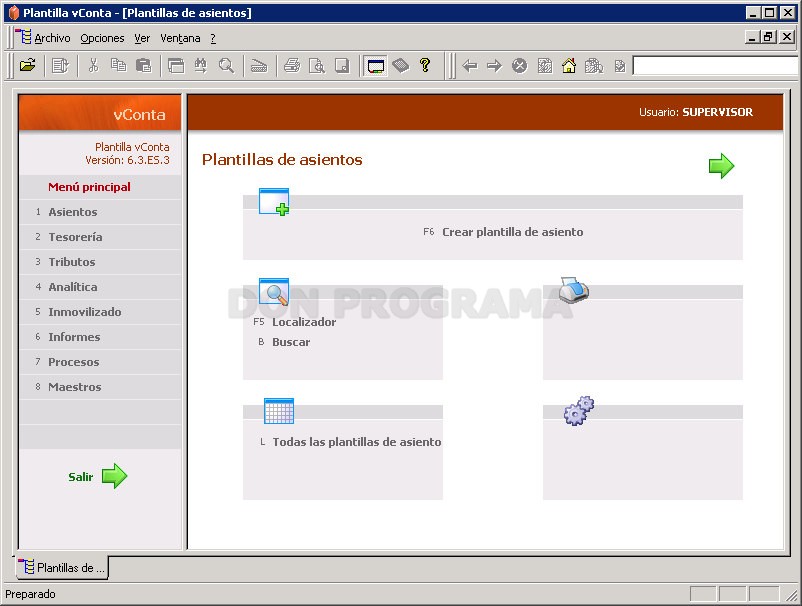Click the stop navigation toolbar icon
This screenshot has width=802, height=606.
(520, 66)
